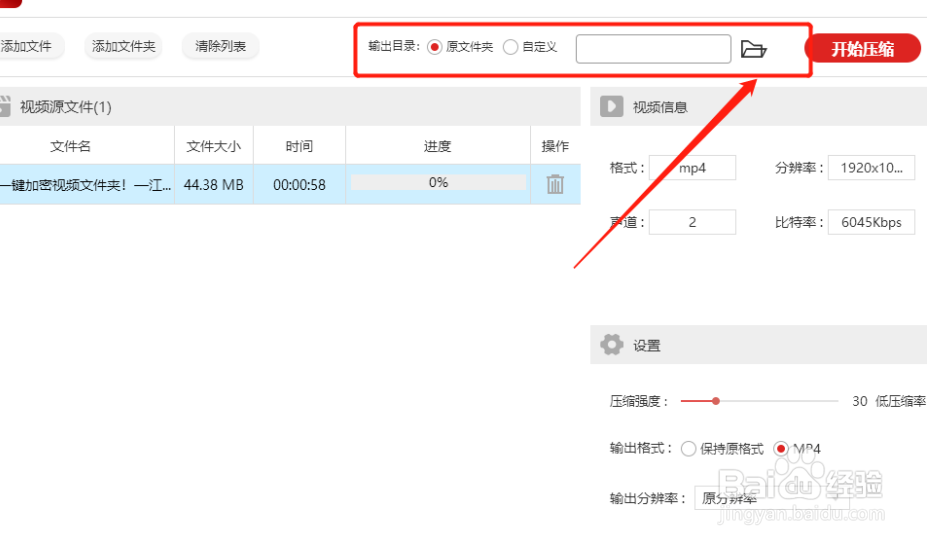
Task: Click the 分辨率 1920x10... field
Action: 872,168
